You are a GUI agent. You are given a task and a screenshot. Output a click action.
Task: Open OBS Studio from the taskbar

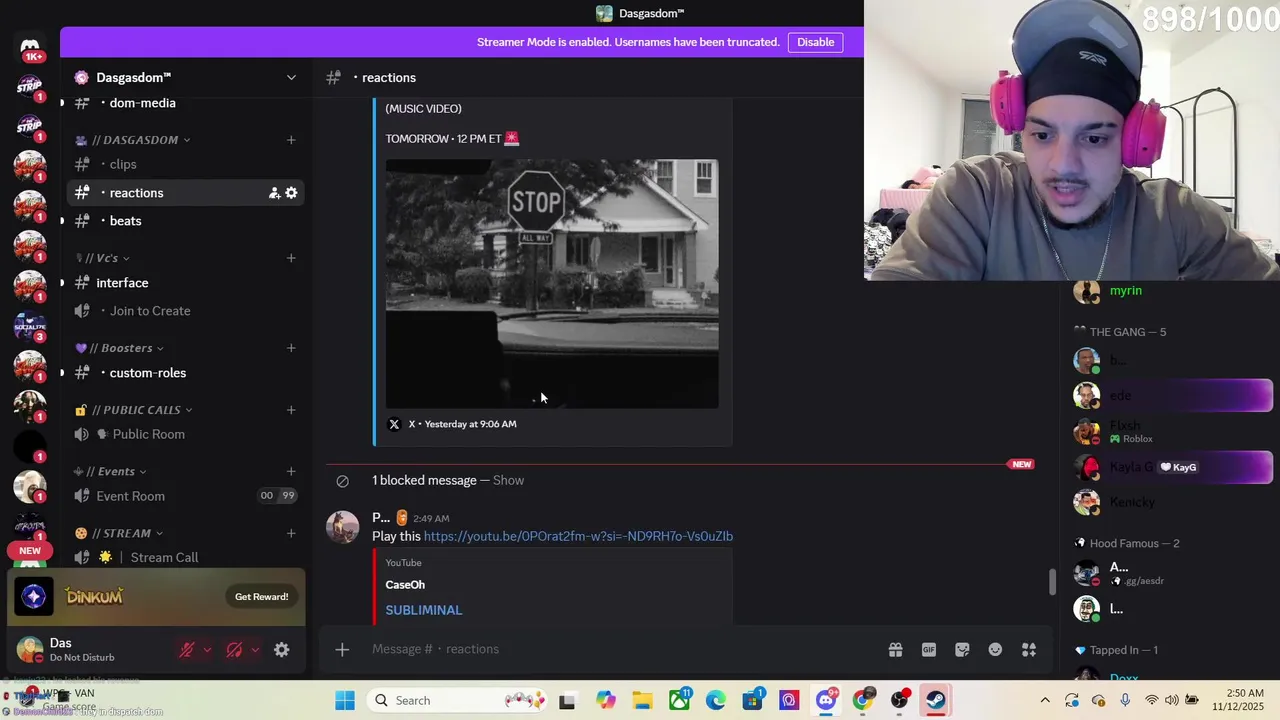[900, 700]
